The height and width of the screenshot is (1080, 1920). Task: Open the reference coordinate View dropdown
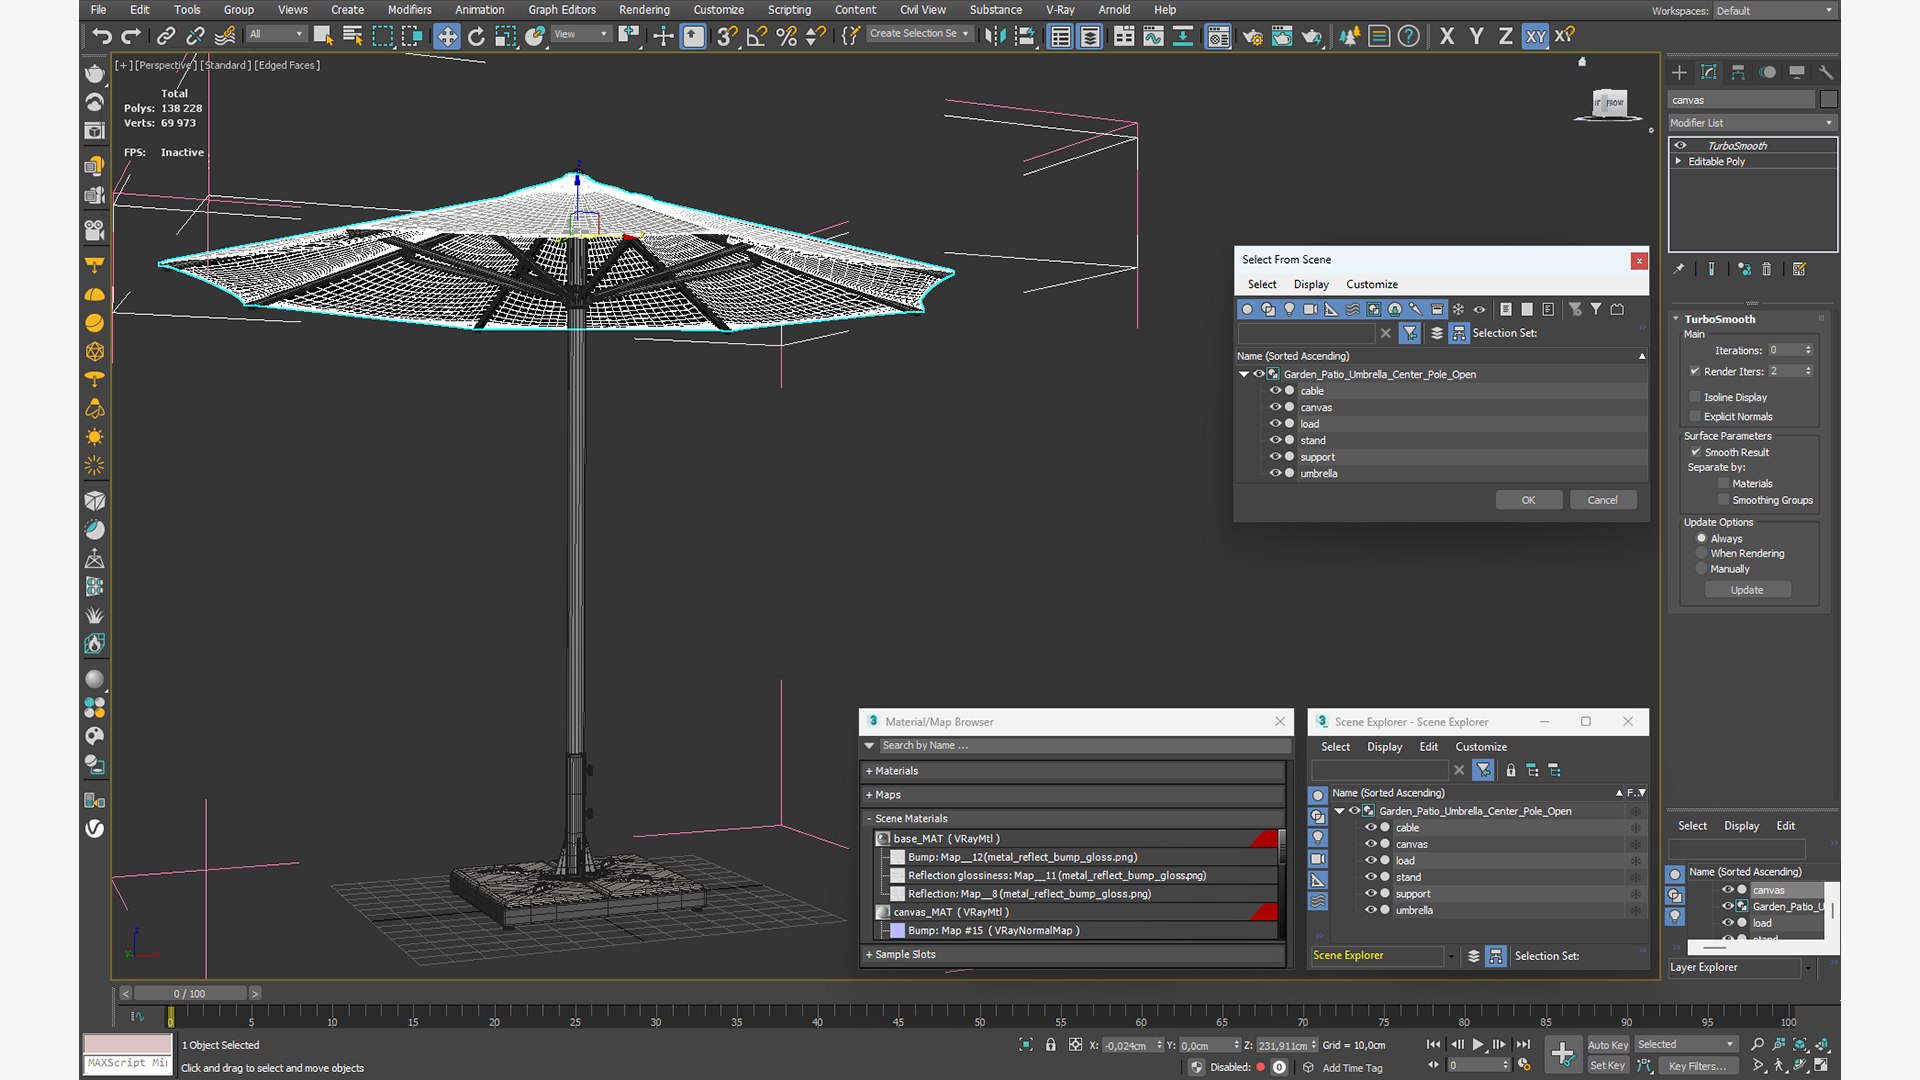(x=581, y=34)
